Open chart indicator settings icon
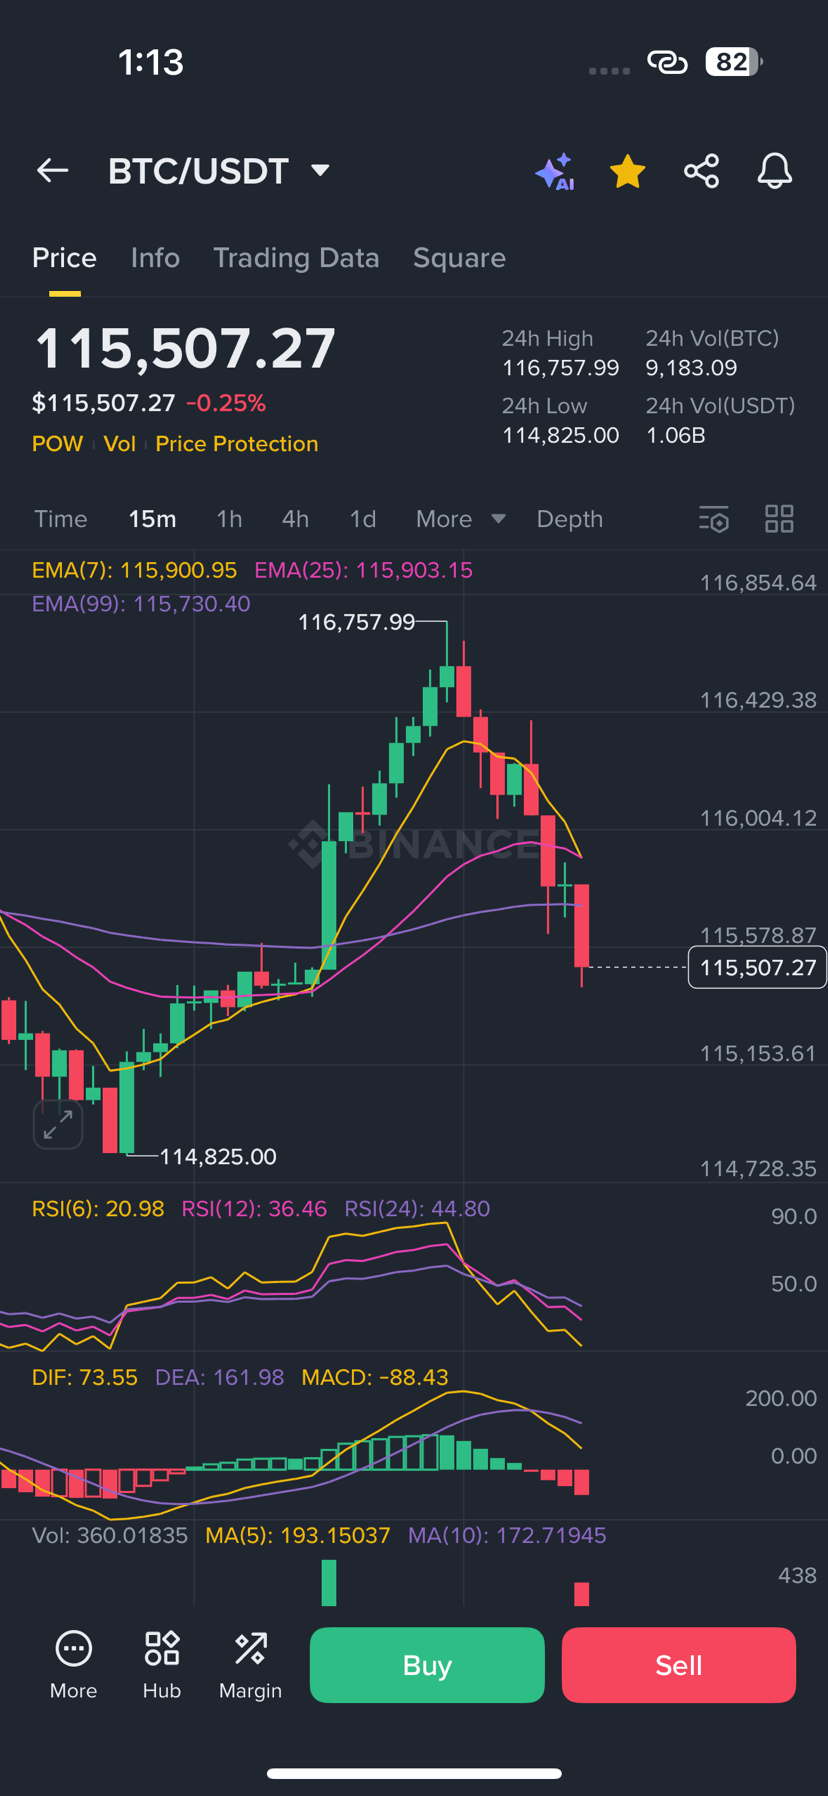Viewport: 828px width, 1796px height. coord(714,519)
